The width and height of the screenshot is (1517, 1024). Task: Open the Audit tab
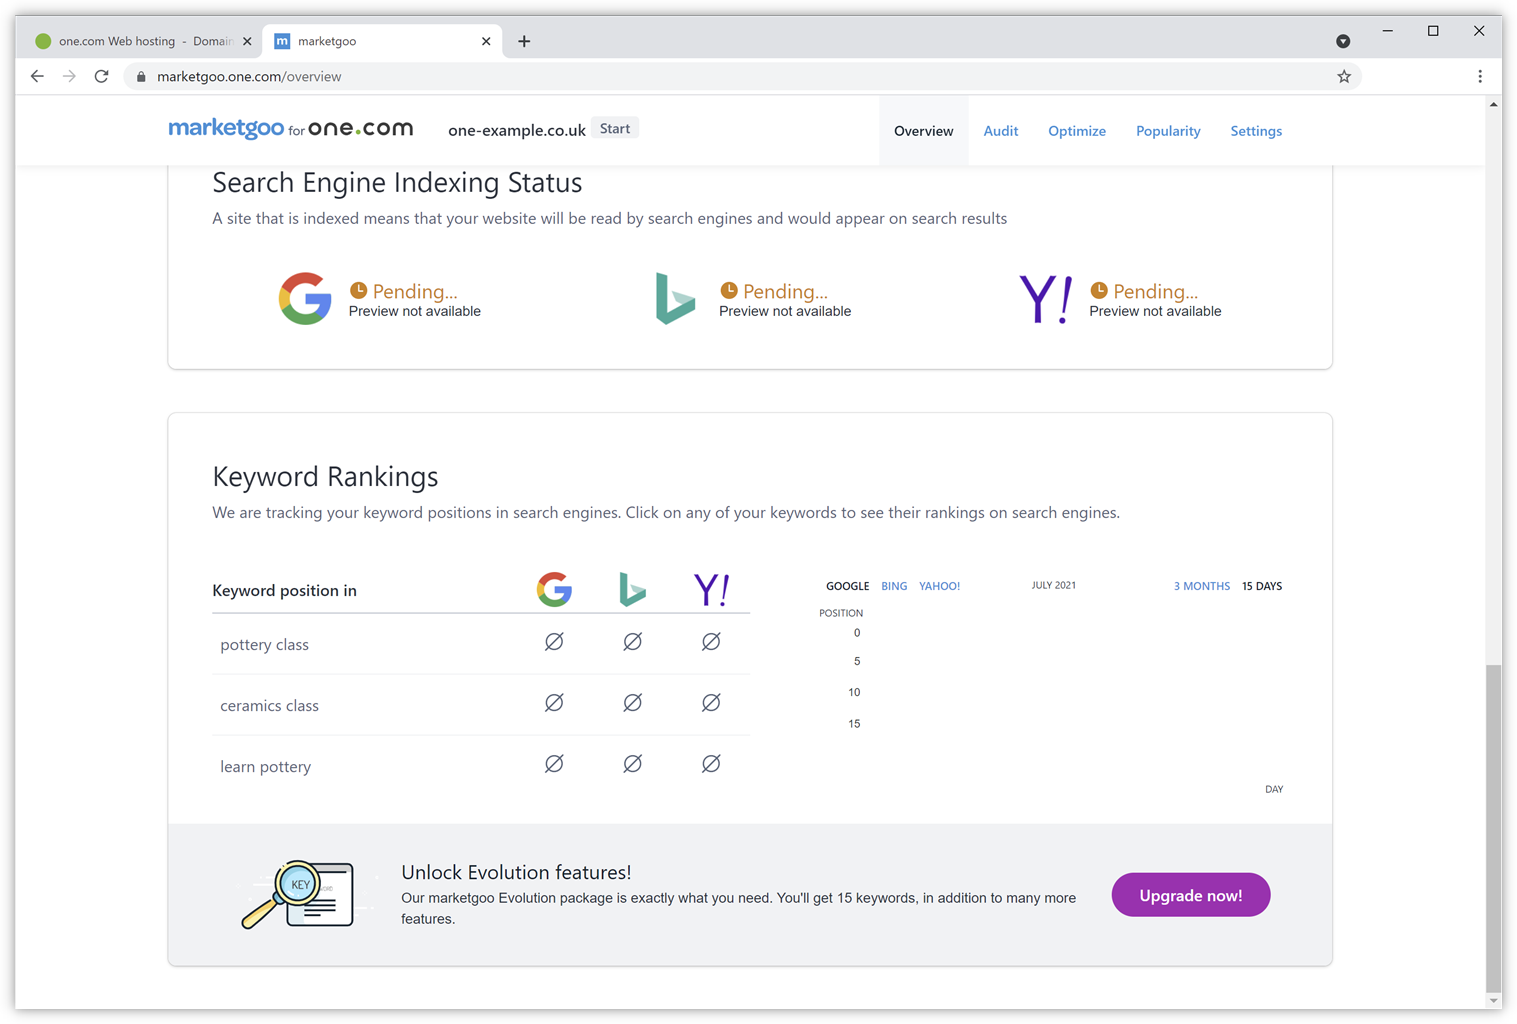(1000, 131)
